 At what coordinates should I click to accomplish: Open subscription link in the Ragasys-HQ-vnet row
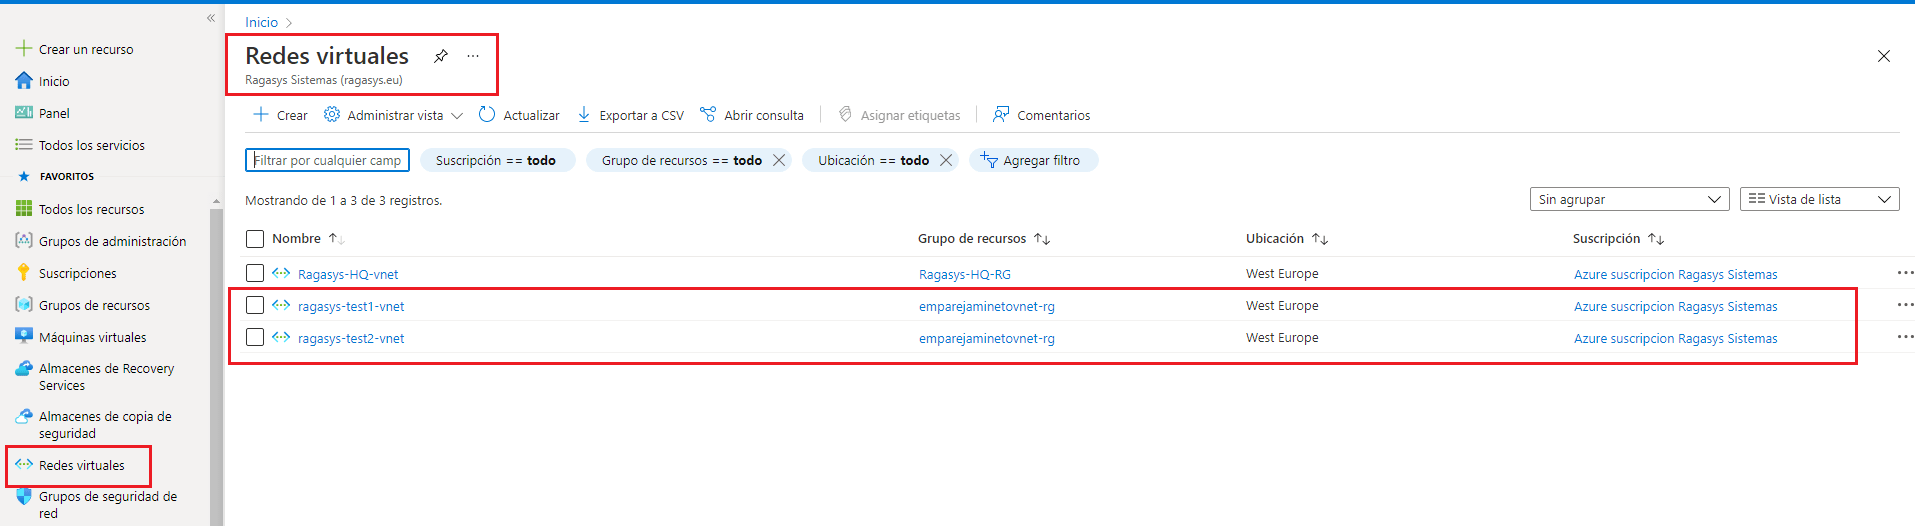pos(1676,274)
